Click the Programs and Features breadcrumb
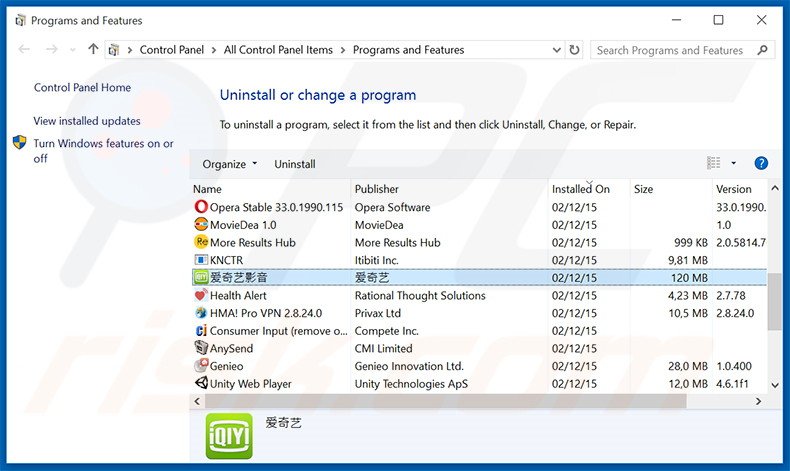Image resolution: width=790 pixels, height=471 pixels. coord(409,50)
